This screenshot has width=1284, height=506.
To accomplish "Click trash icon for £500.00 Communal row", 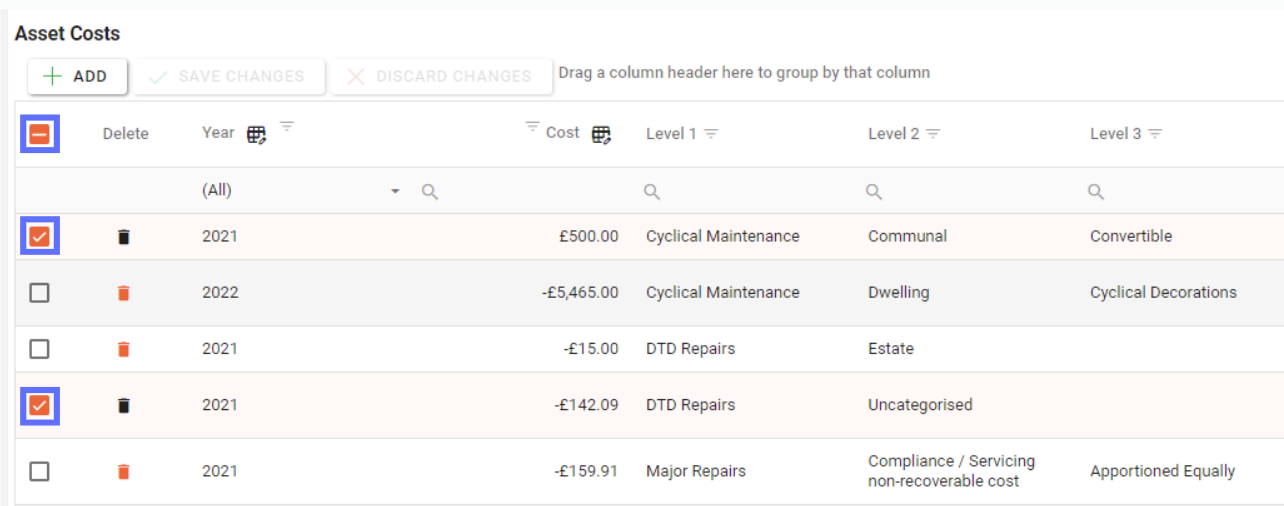I will pos(123,237).
